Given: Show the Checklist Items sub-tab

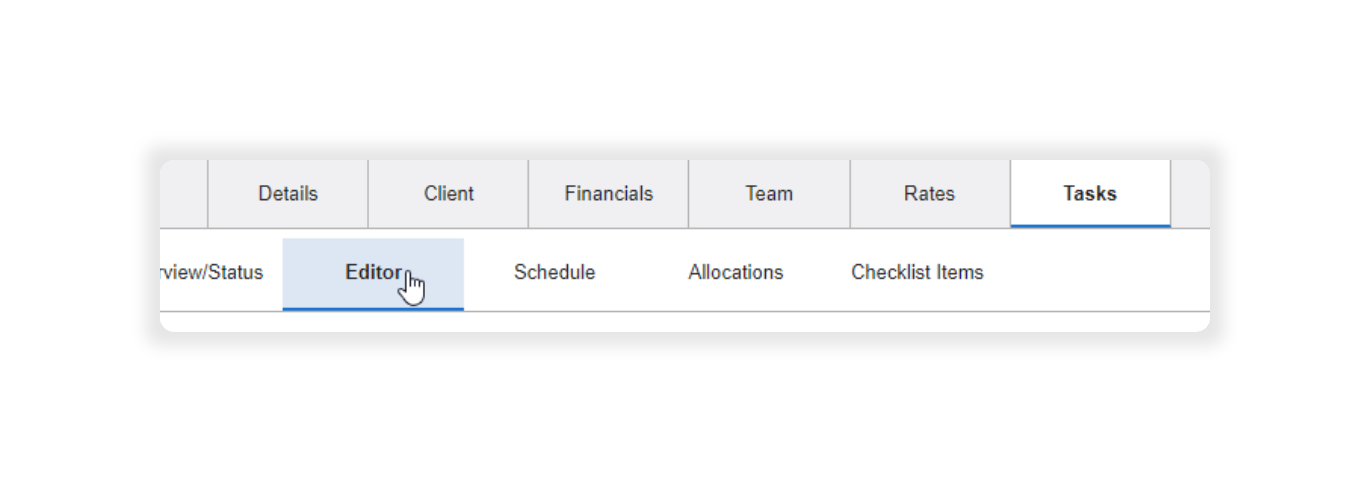Looking at the screenshot, I should [x=917, y=273].
